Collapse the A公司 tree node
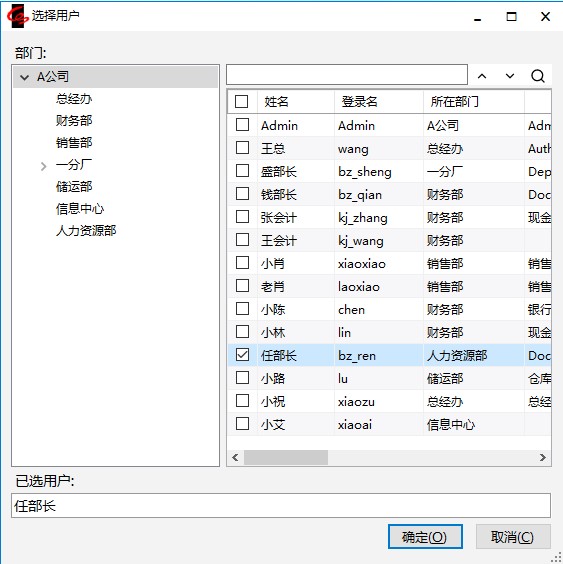Viewport: 563px width, 564px height. tap(24, 77)
